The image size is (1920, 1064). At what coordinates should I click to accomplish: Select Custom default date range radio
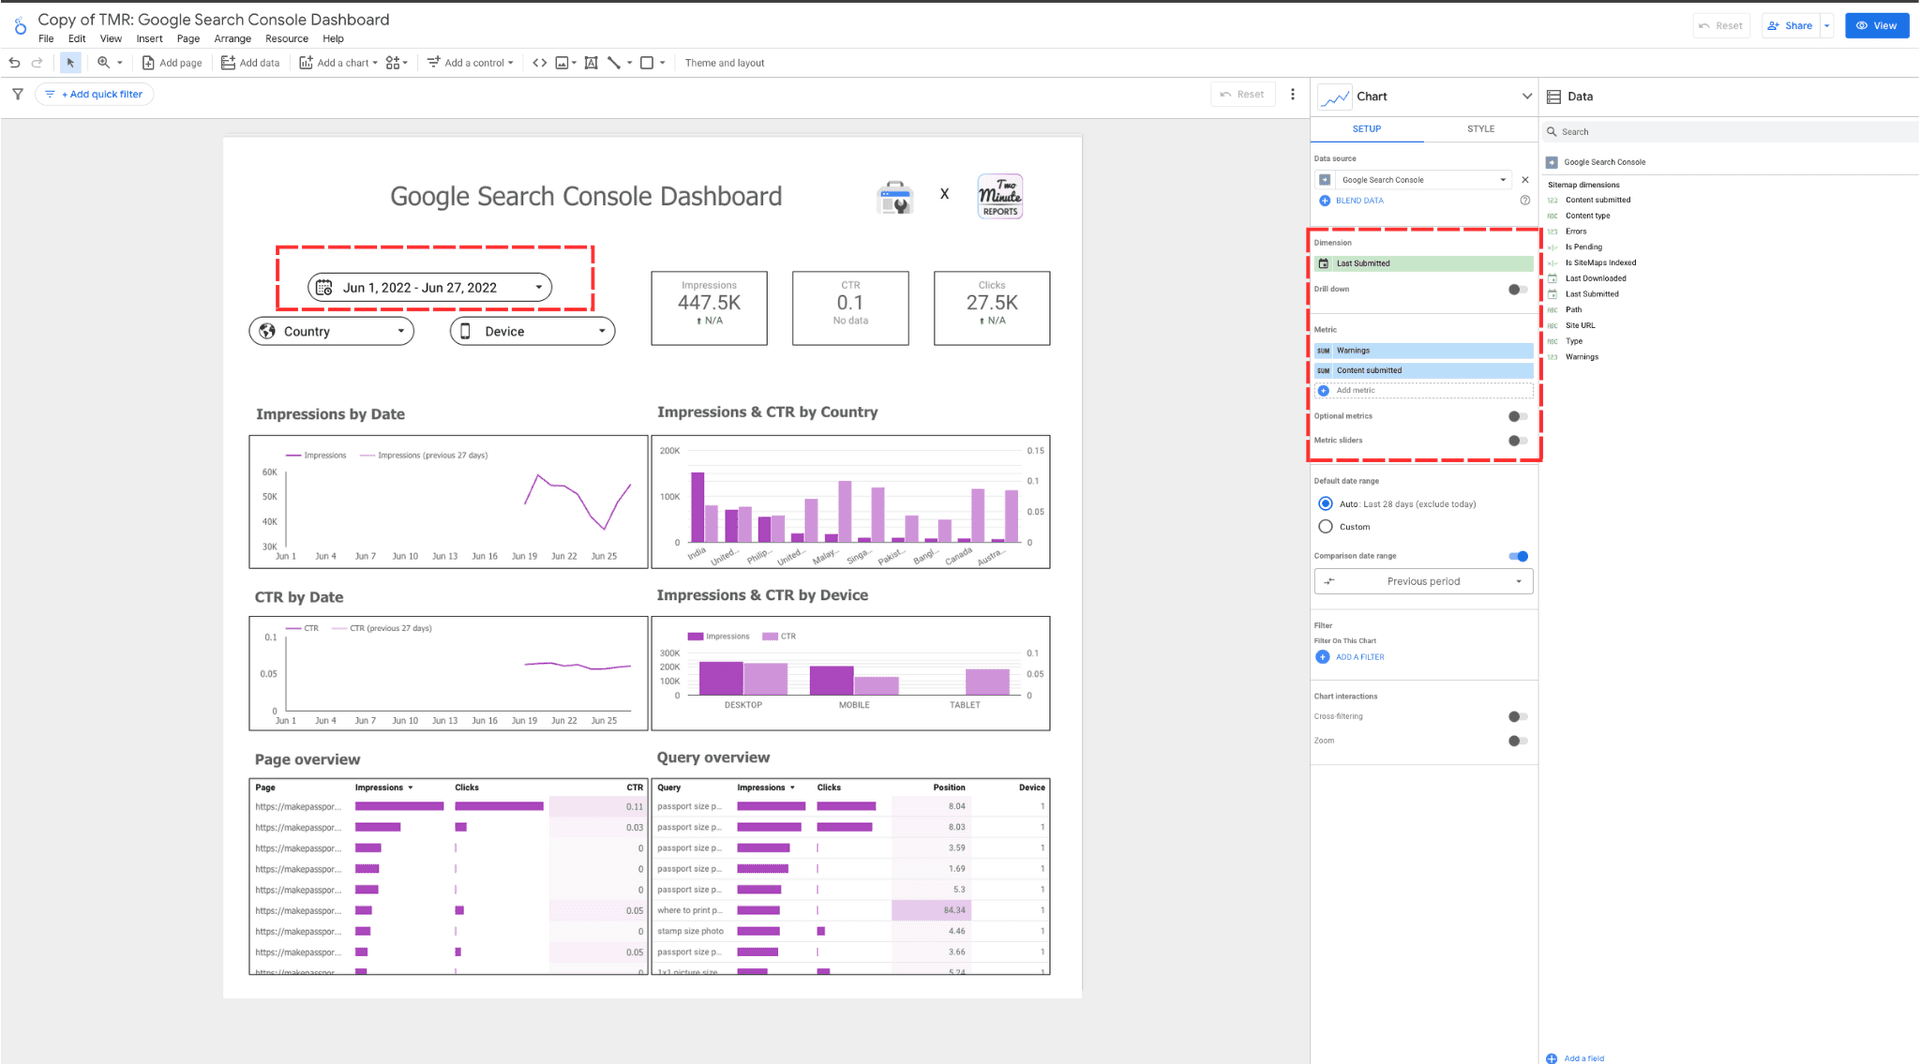[1325, 527]
